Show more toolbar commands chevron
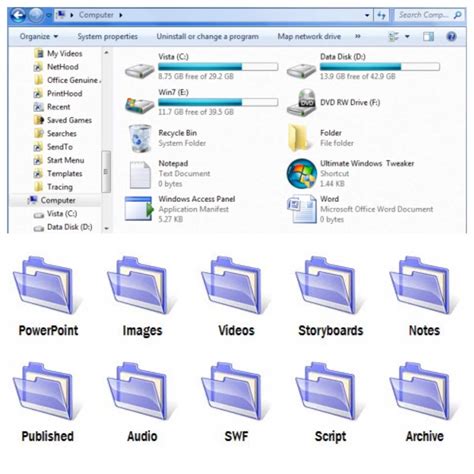Viewport: 474px width, 474px height. [x=358, y=36]
